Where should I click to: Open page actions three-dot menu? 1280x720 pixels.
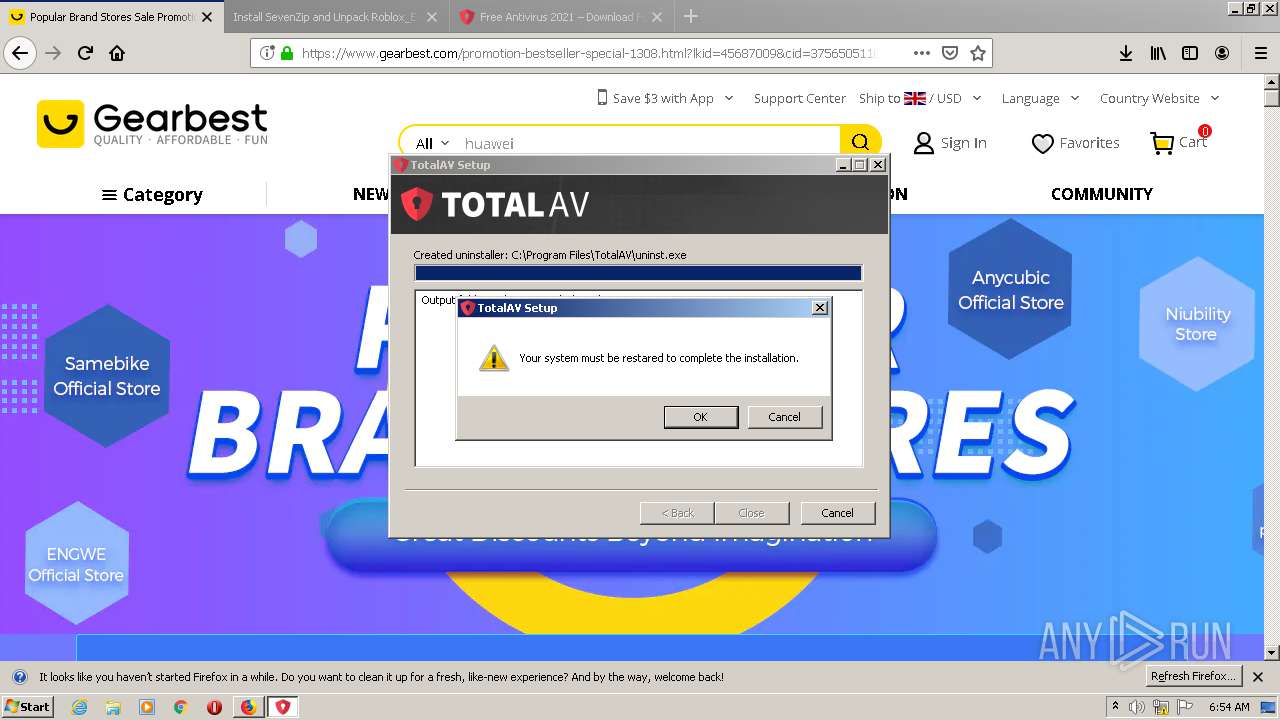click(921, 53)
